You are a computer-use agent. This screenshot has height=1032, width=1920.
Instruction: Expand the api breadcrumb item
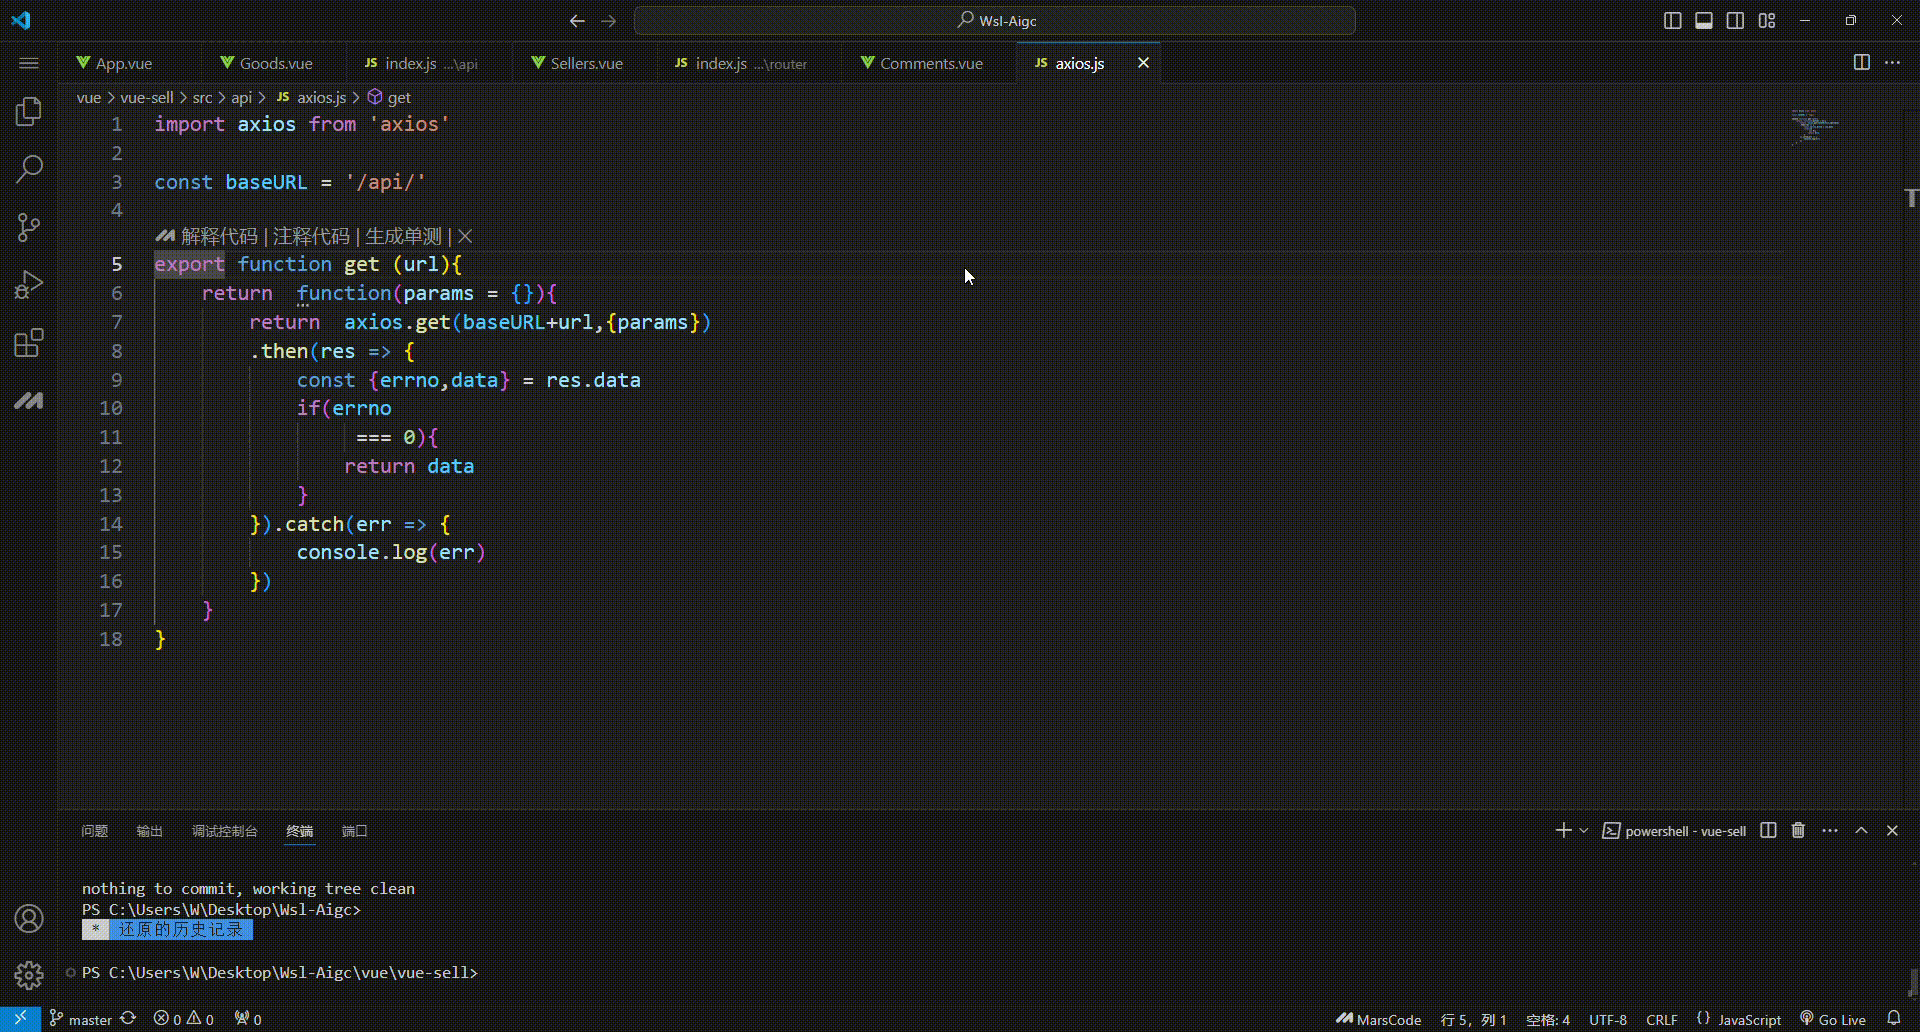pyautogui.click(x=240, y=97)
